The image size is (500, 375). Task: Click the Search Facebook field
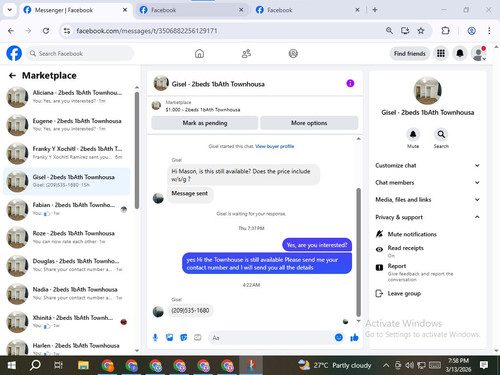[80, 53]
